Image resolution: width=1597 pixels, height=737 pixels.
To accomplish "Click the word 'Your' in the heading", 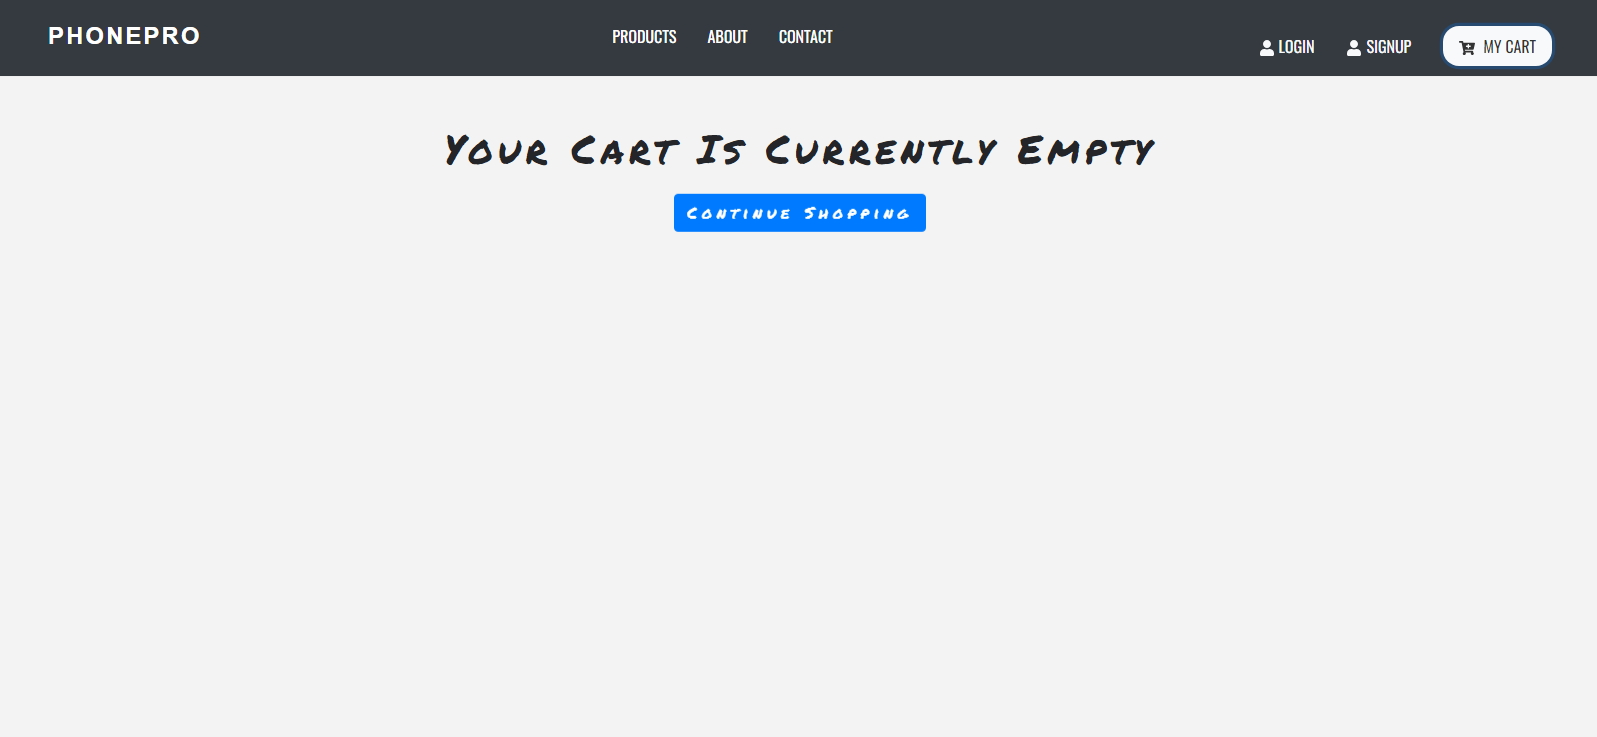I will 497,150.
